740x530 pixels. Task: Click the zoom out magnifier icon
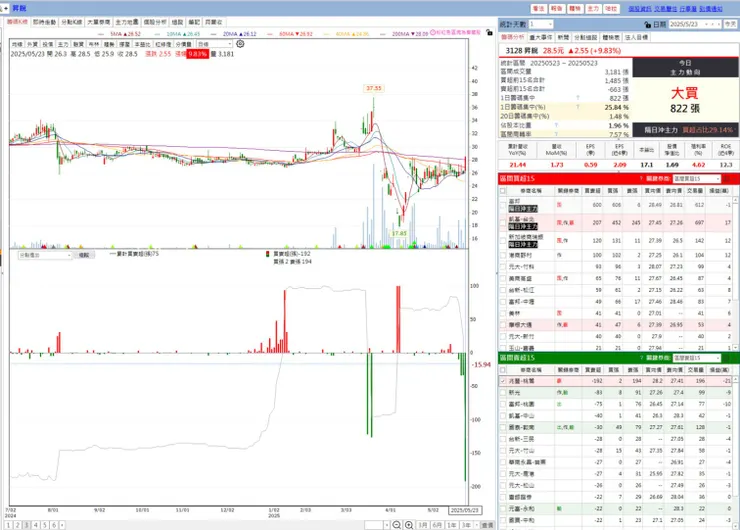tap(397, 525)
